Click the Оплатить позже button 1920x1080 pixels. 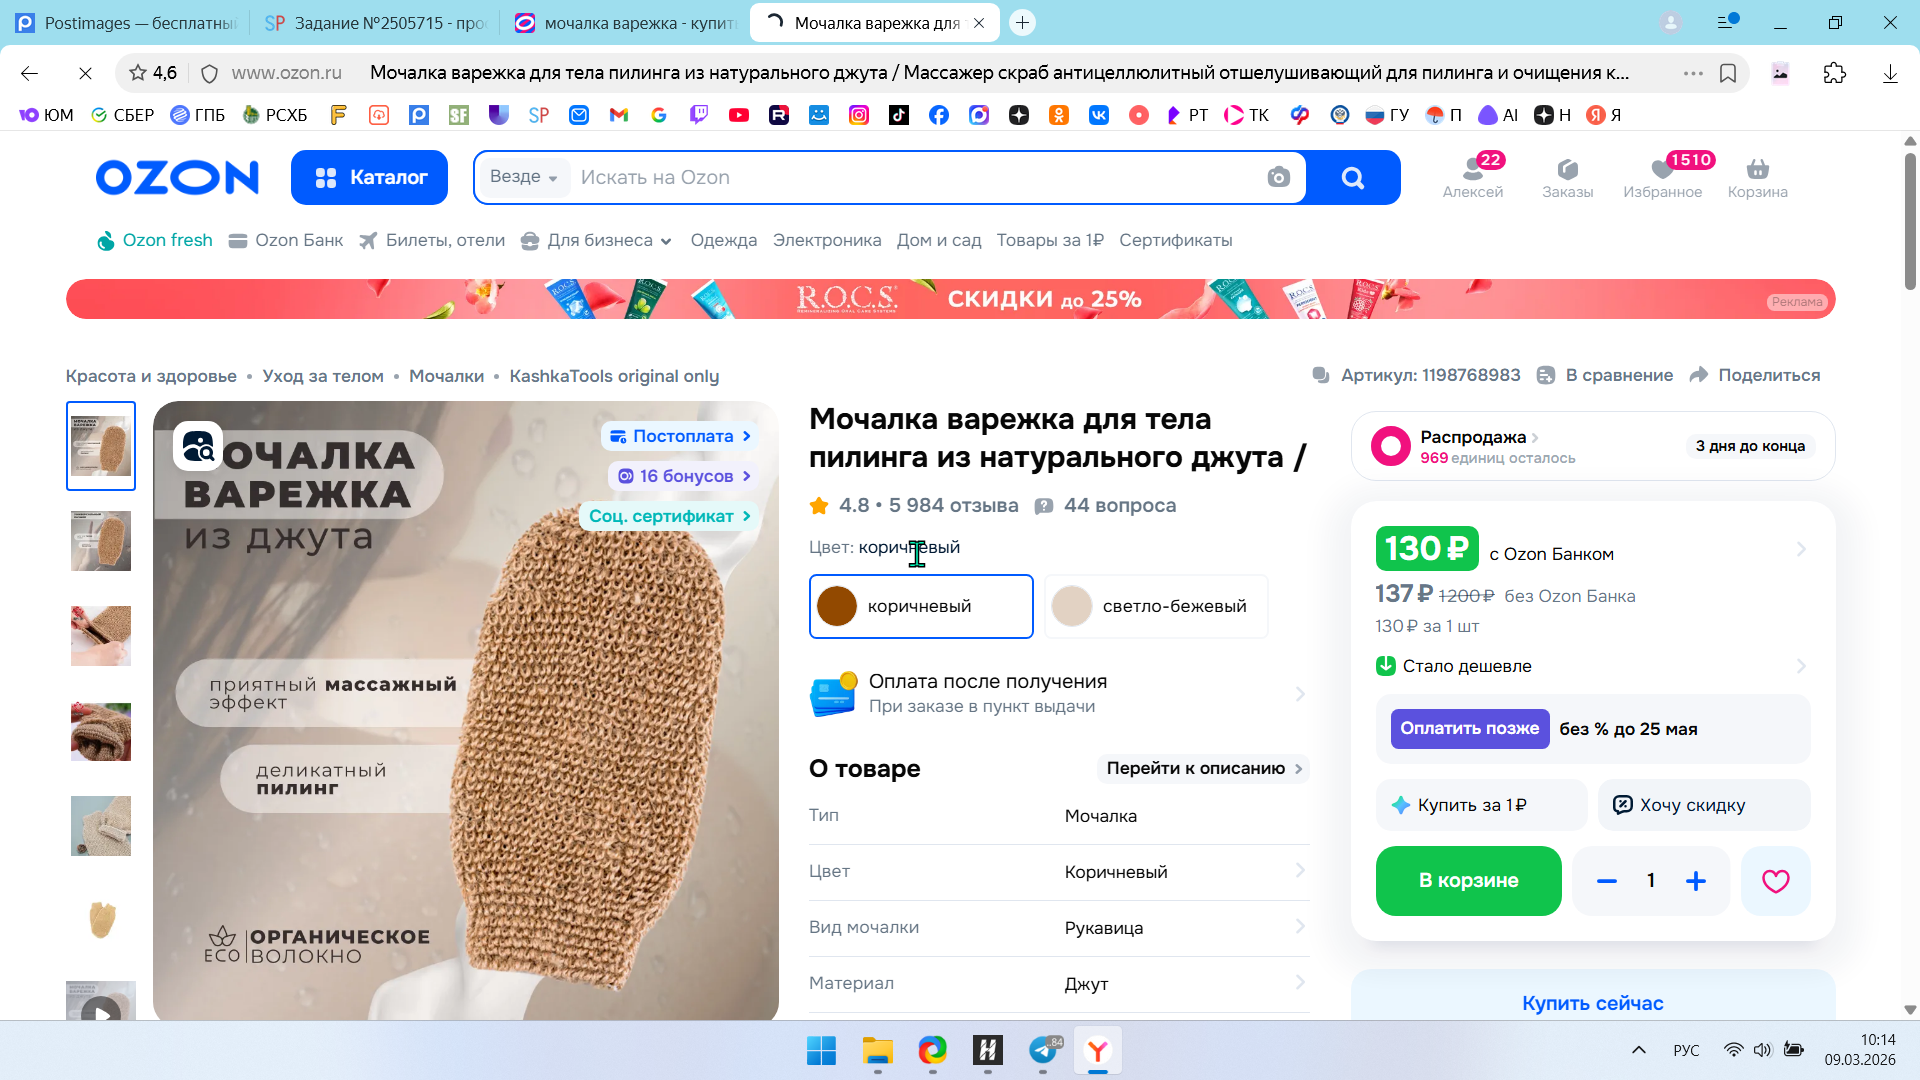1469,729
